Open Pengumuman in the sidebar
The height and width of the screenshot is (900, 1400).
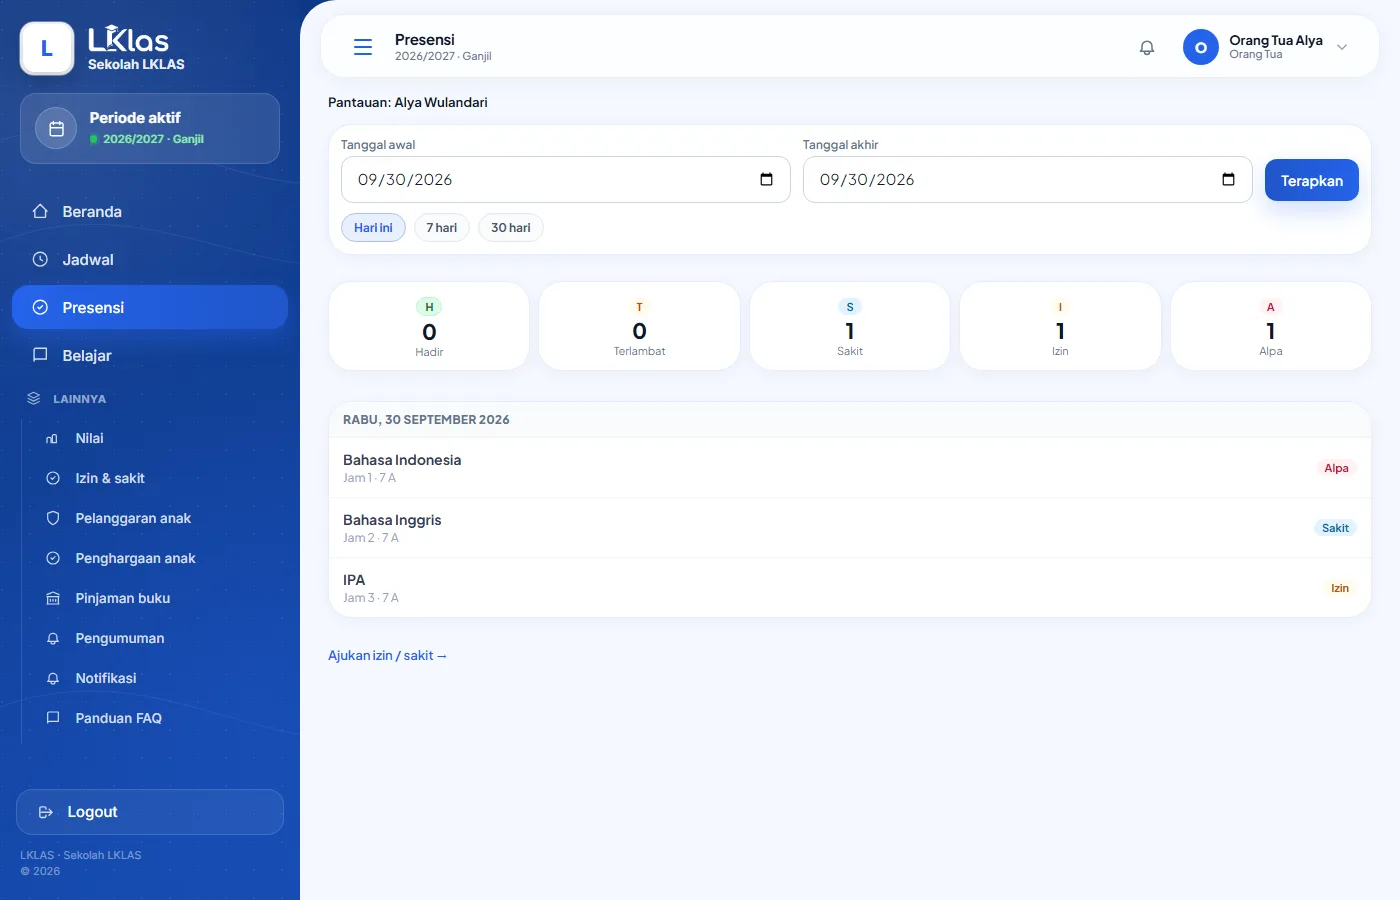click(160, 639)
